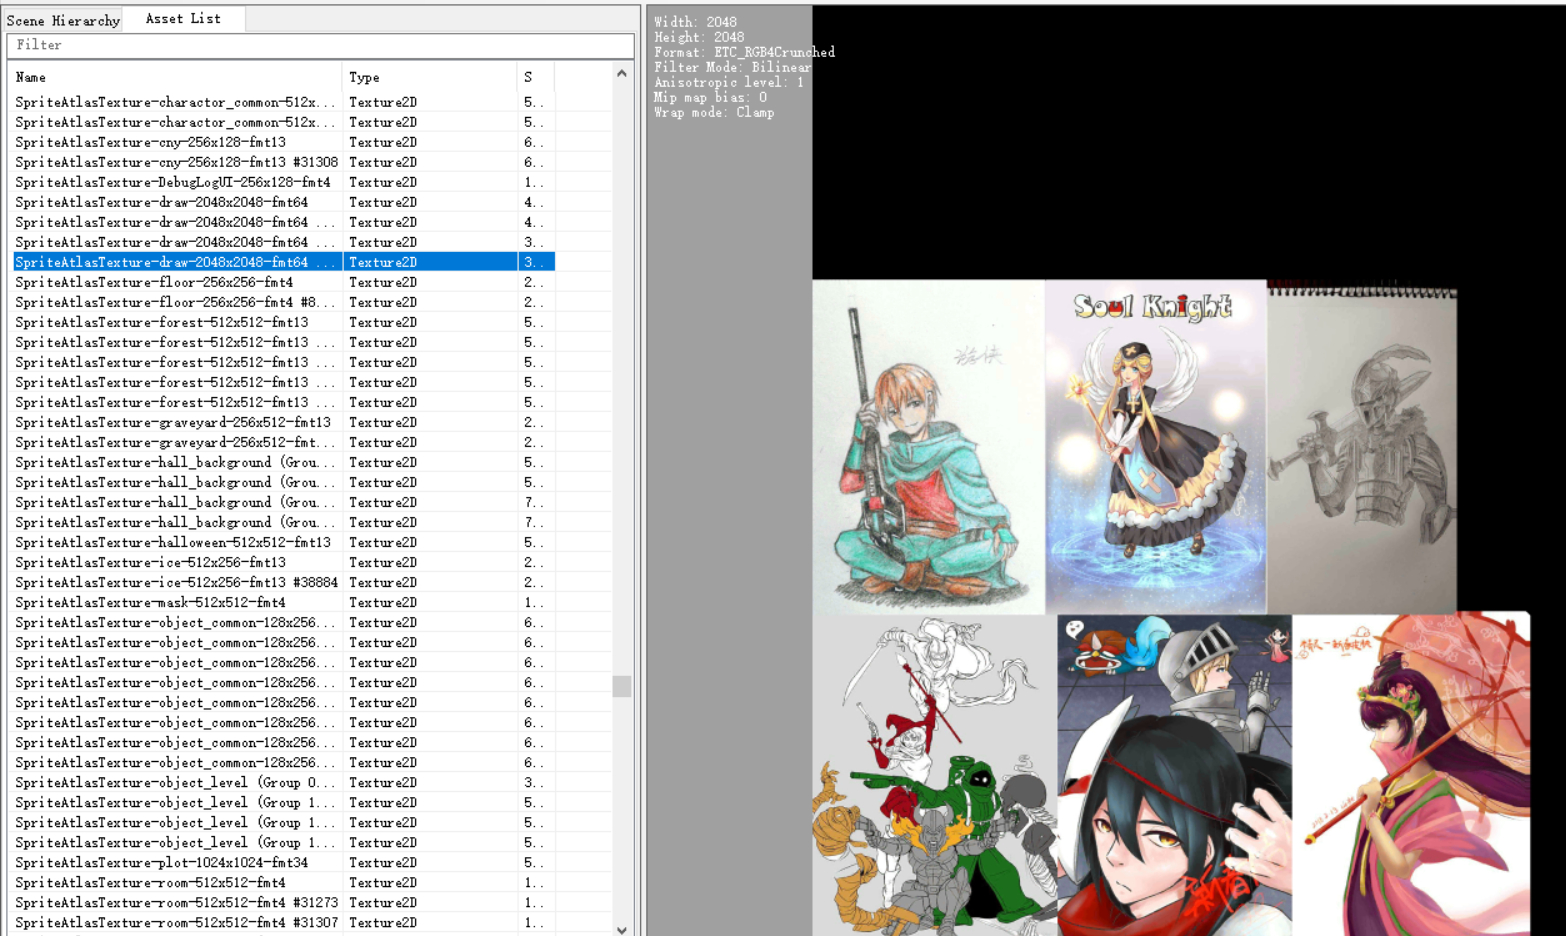1566x936 pixels.
Task: Select SpriteAtlasTexture-room-512x512-fmt4 #31307 entry
Action: pyautogui.click(x=284, y=922)
